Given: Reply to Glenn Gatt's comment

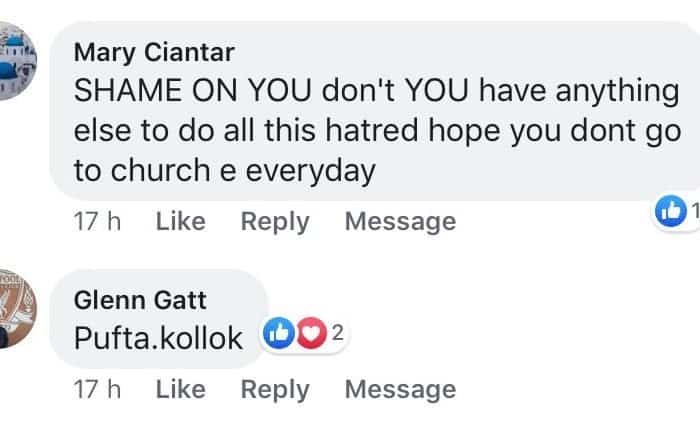Looking at the screenshot, I should point(275,389).
